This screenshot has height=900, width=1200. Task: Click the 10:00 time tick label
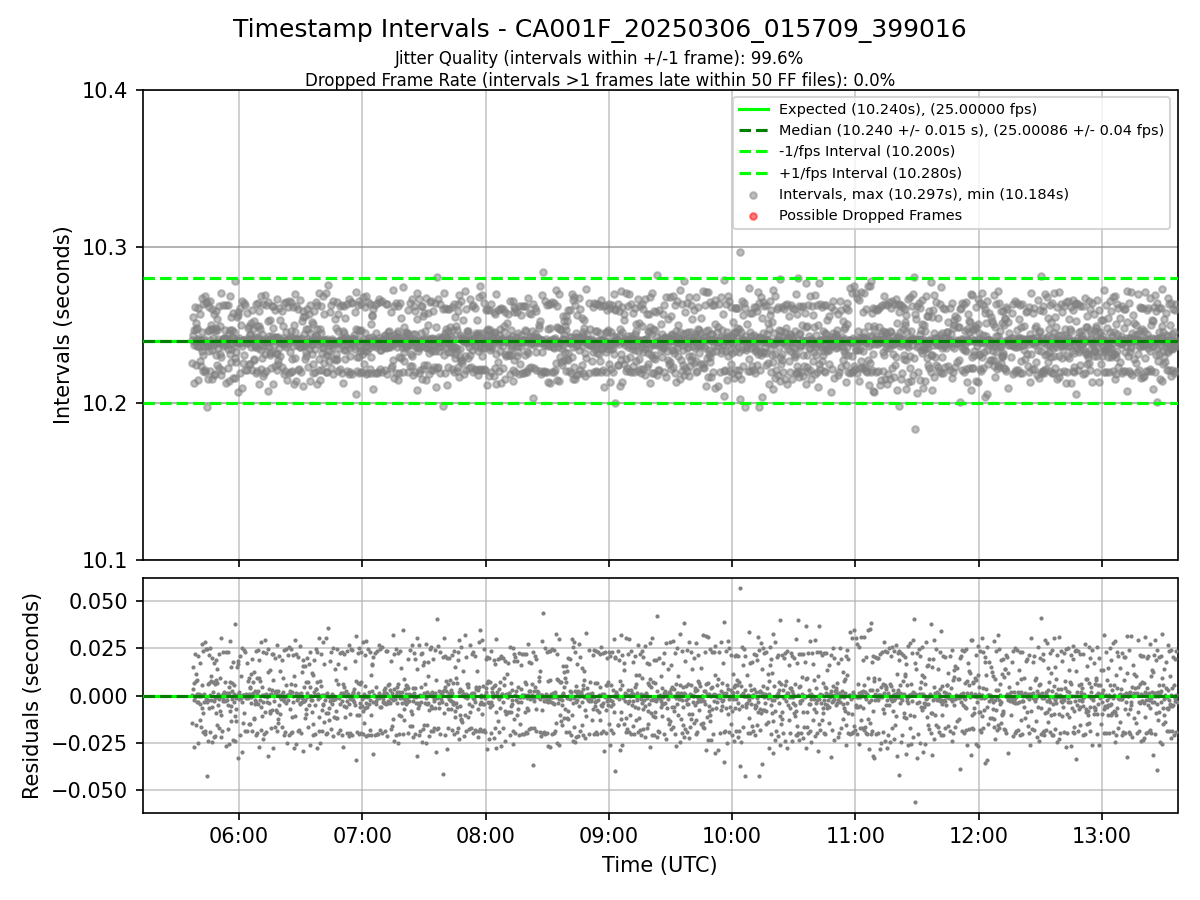coord(732,834)
